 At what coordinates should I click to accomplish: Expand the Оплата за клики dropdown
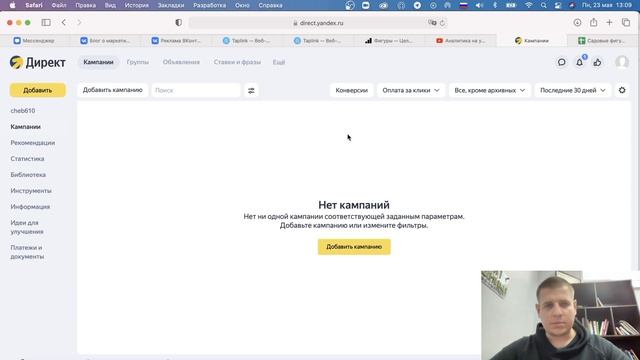[x=411, y=90]
